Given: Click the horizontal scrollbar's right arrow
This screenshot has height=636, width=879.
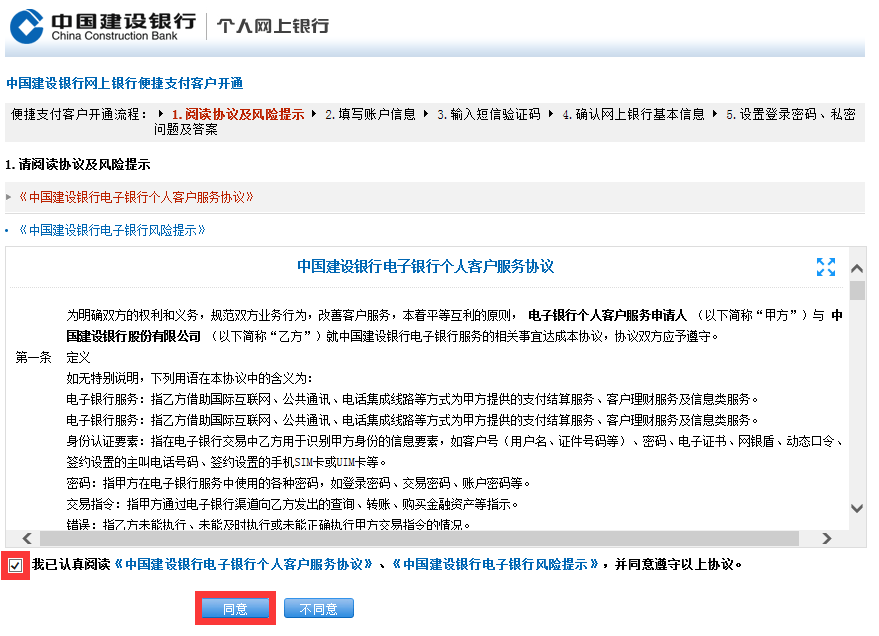Looking at the screenshot, I should click(x=827, y=538).
